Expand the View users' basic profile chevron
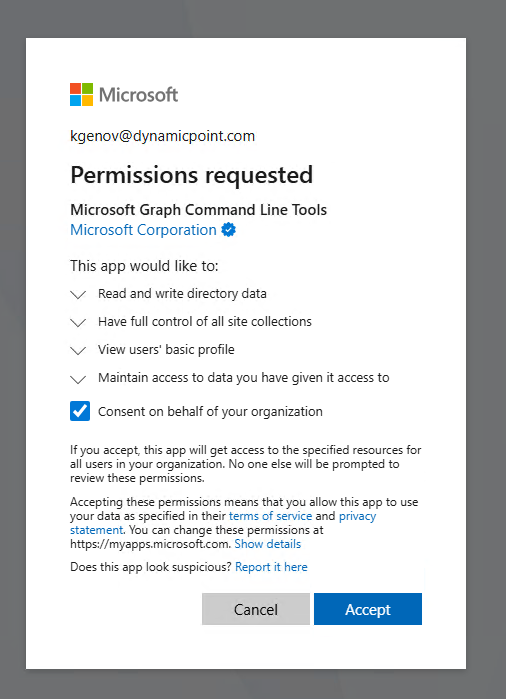506x699 pixels. click(x=78, y=350)
